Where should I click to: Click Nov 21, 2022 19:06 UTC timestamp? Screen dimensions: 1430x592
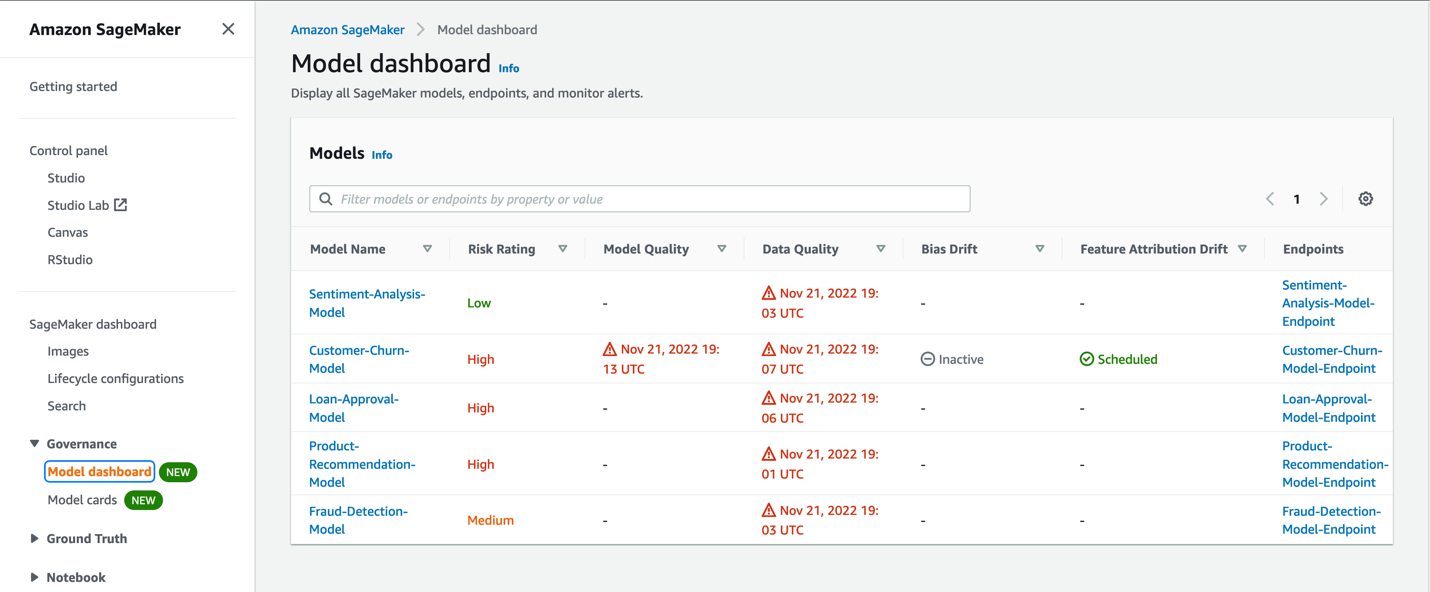(x=820, y=408)
